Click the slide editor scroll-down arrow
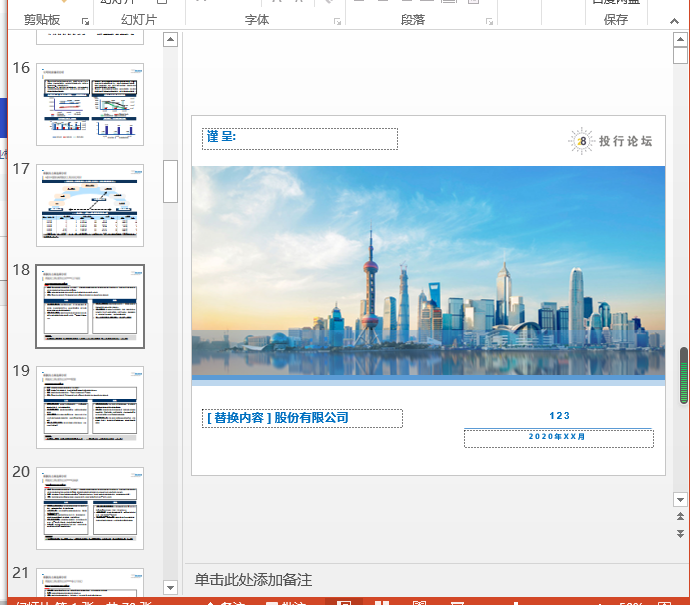The image size is (690, 605). [x=680, y=499]
